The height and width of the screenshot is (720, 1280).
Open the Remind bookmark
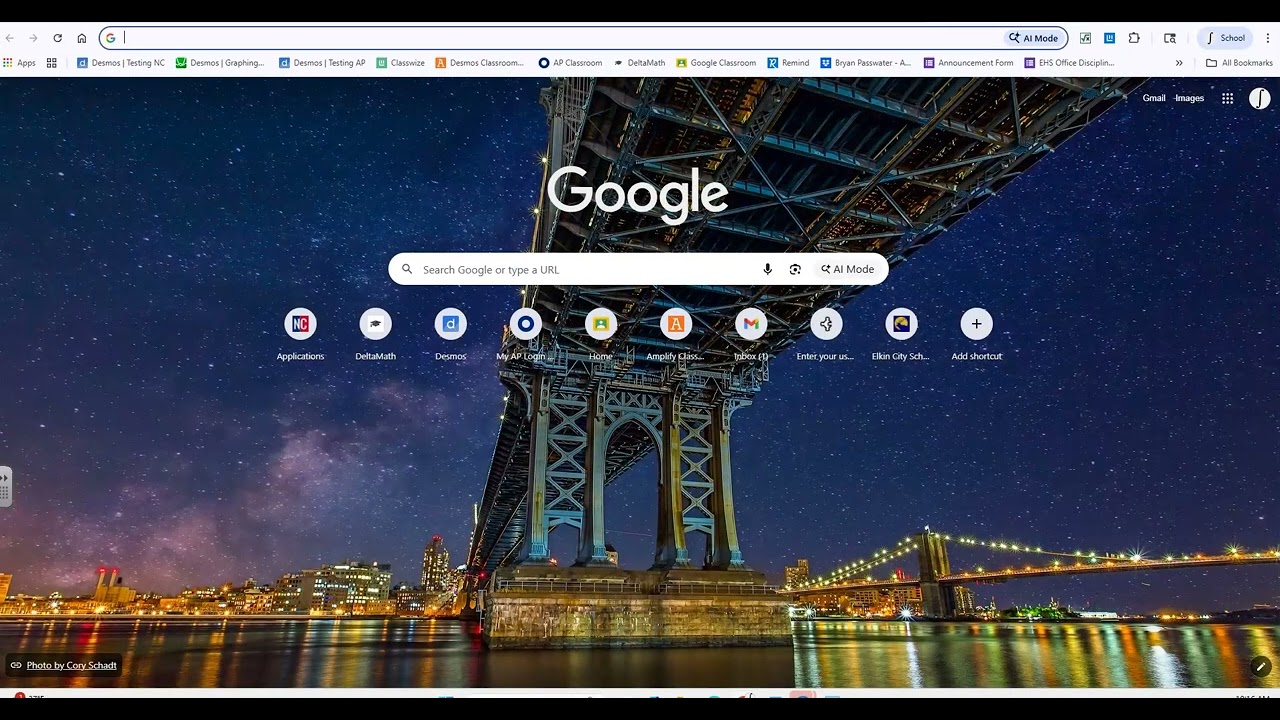coord(788,63)
